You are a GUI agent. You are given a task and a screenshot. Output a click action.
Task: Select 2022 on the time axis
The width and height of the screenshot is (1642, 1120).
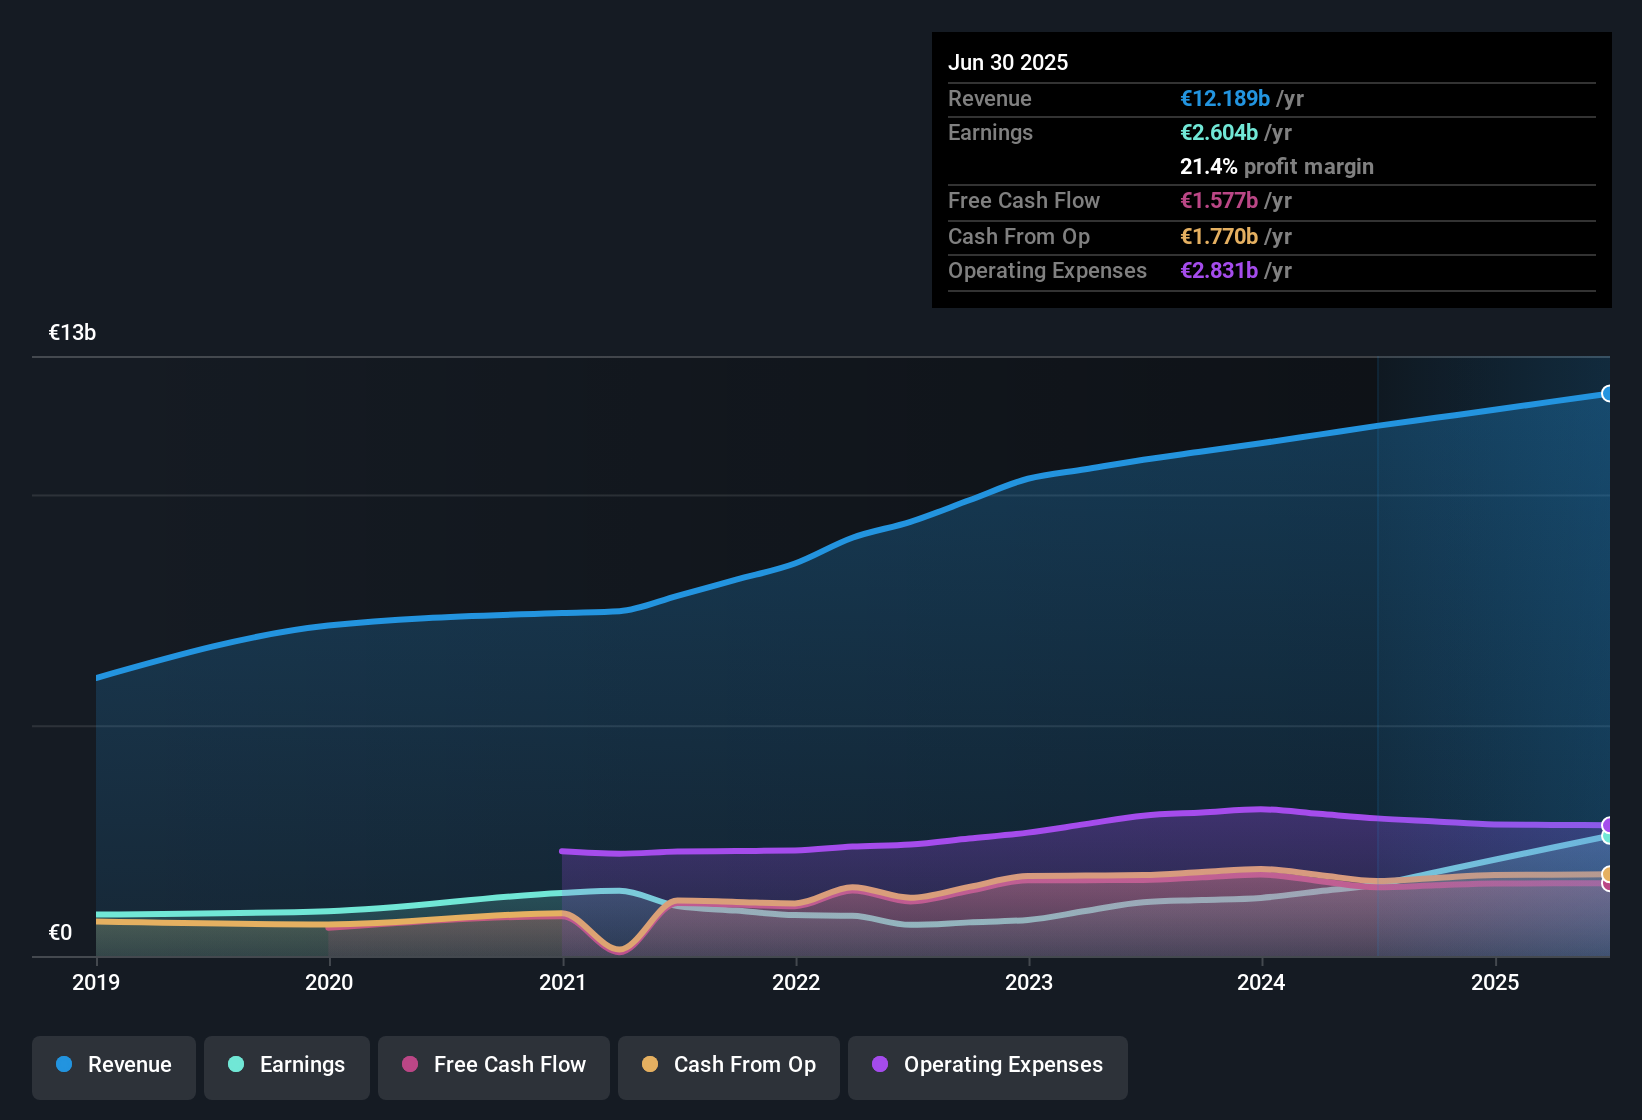796,982
